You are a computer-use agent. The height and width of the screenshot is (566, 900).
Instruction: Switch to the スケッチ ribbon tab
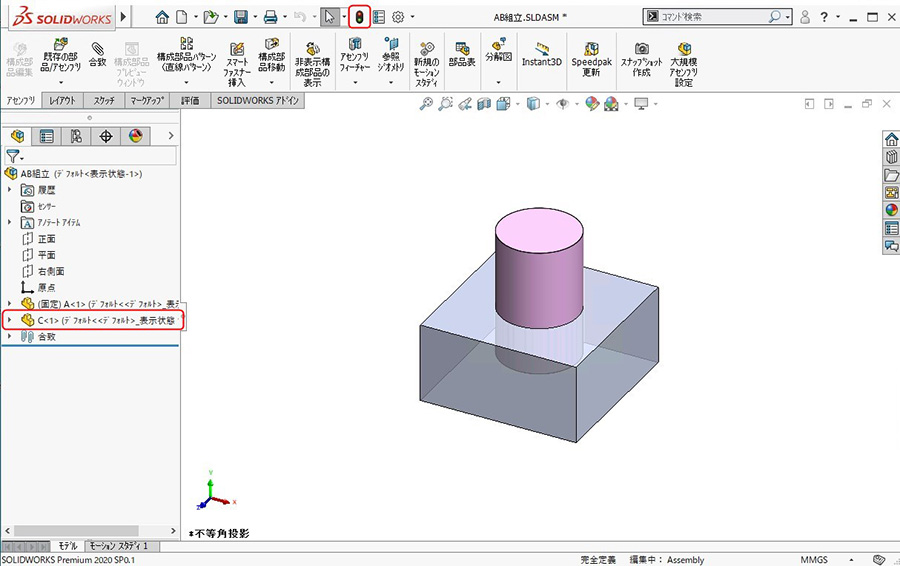tap(104, 101)
